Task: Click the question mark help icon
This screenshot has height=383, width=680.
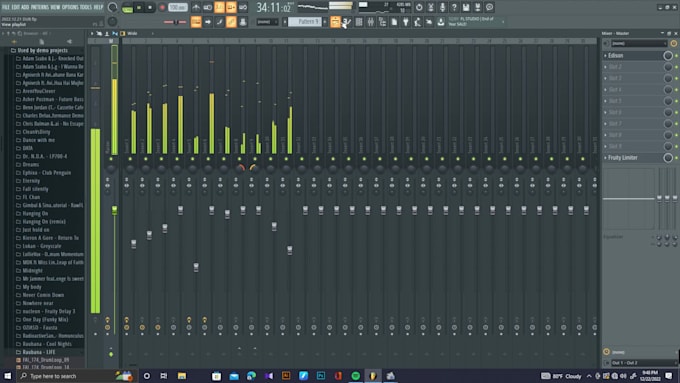Action: [x=454, y=7]
